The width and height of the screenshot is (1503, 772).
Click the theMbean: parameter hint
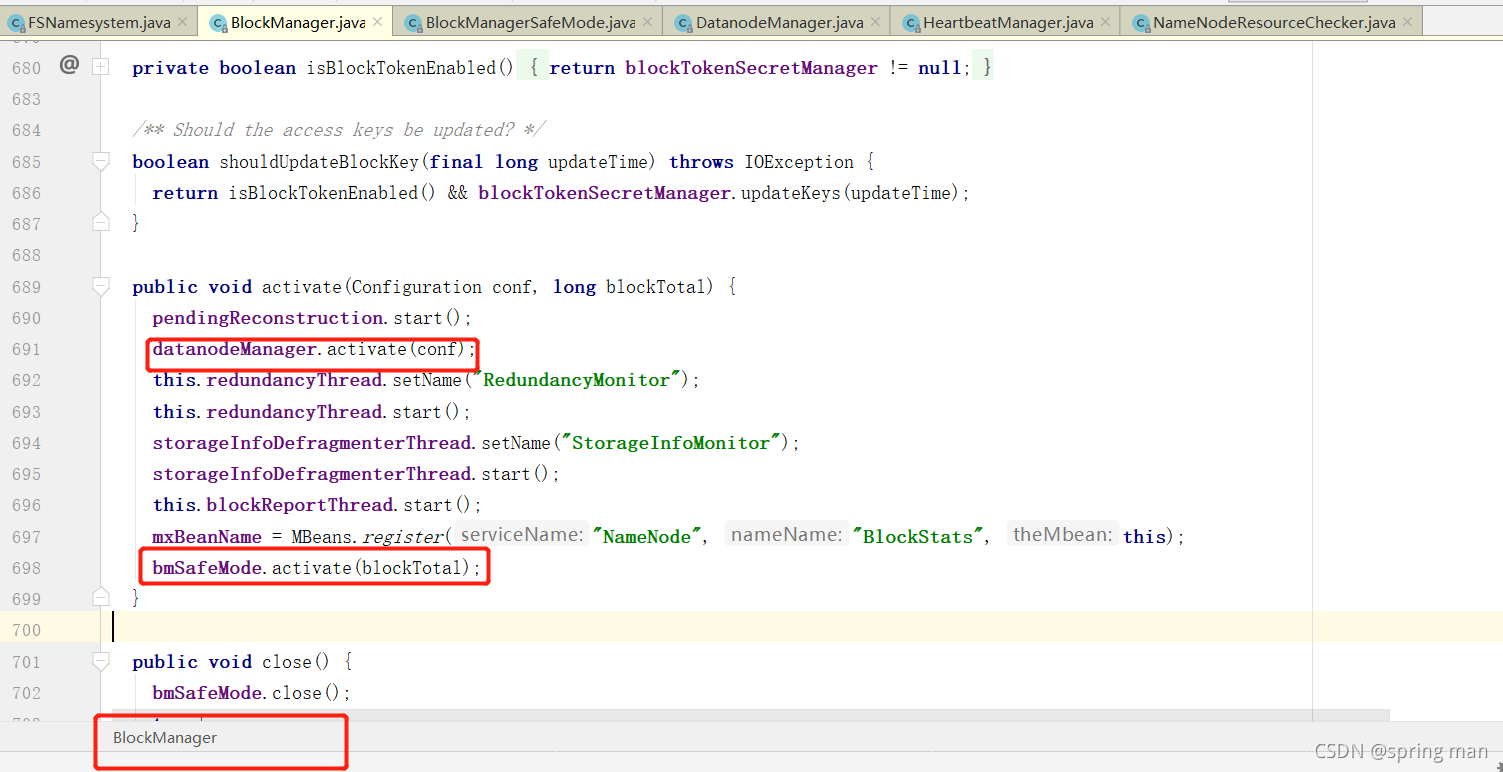coord(1063,535)
